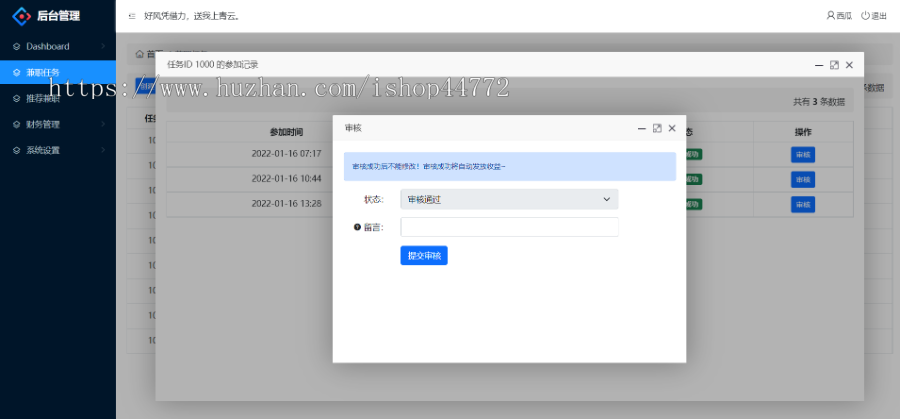
Task: Maximize the 审核 dialog
Action: click(x=657, y=129)
